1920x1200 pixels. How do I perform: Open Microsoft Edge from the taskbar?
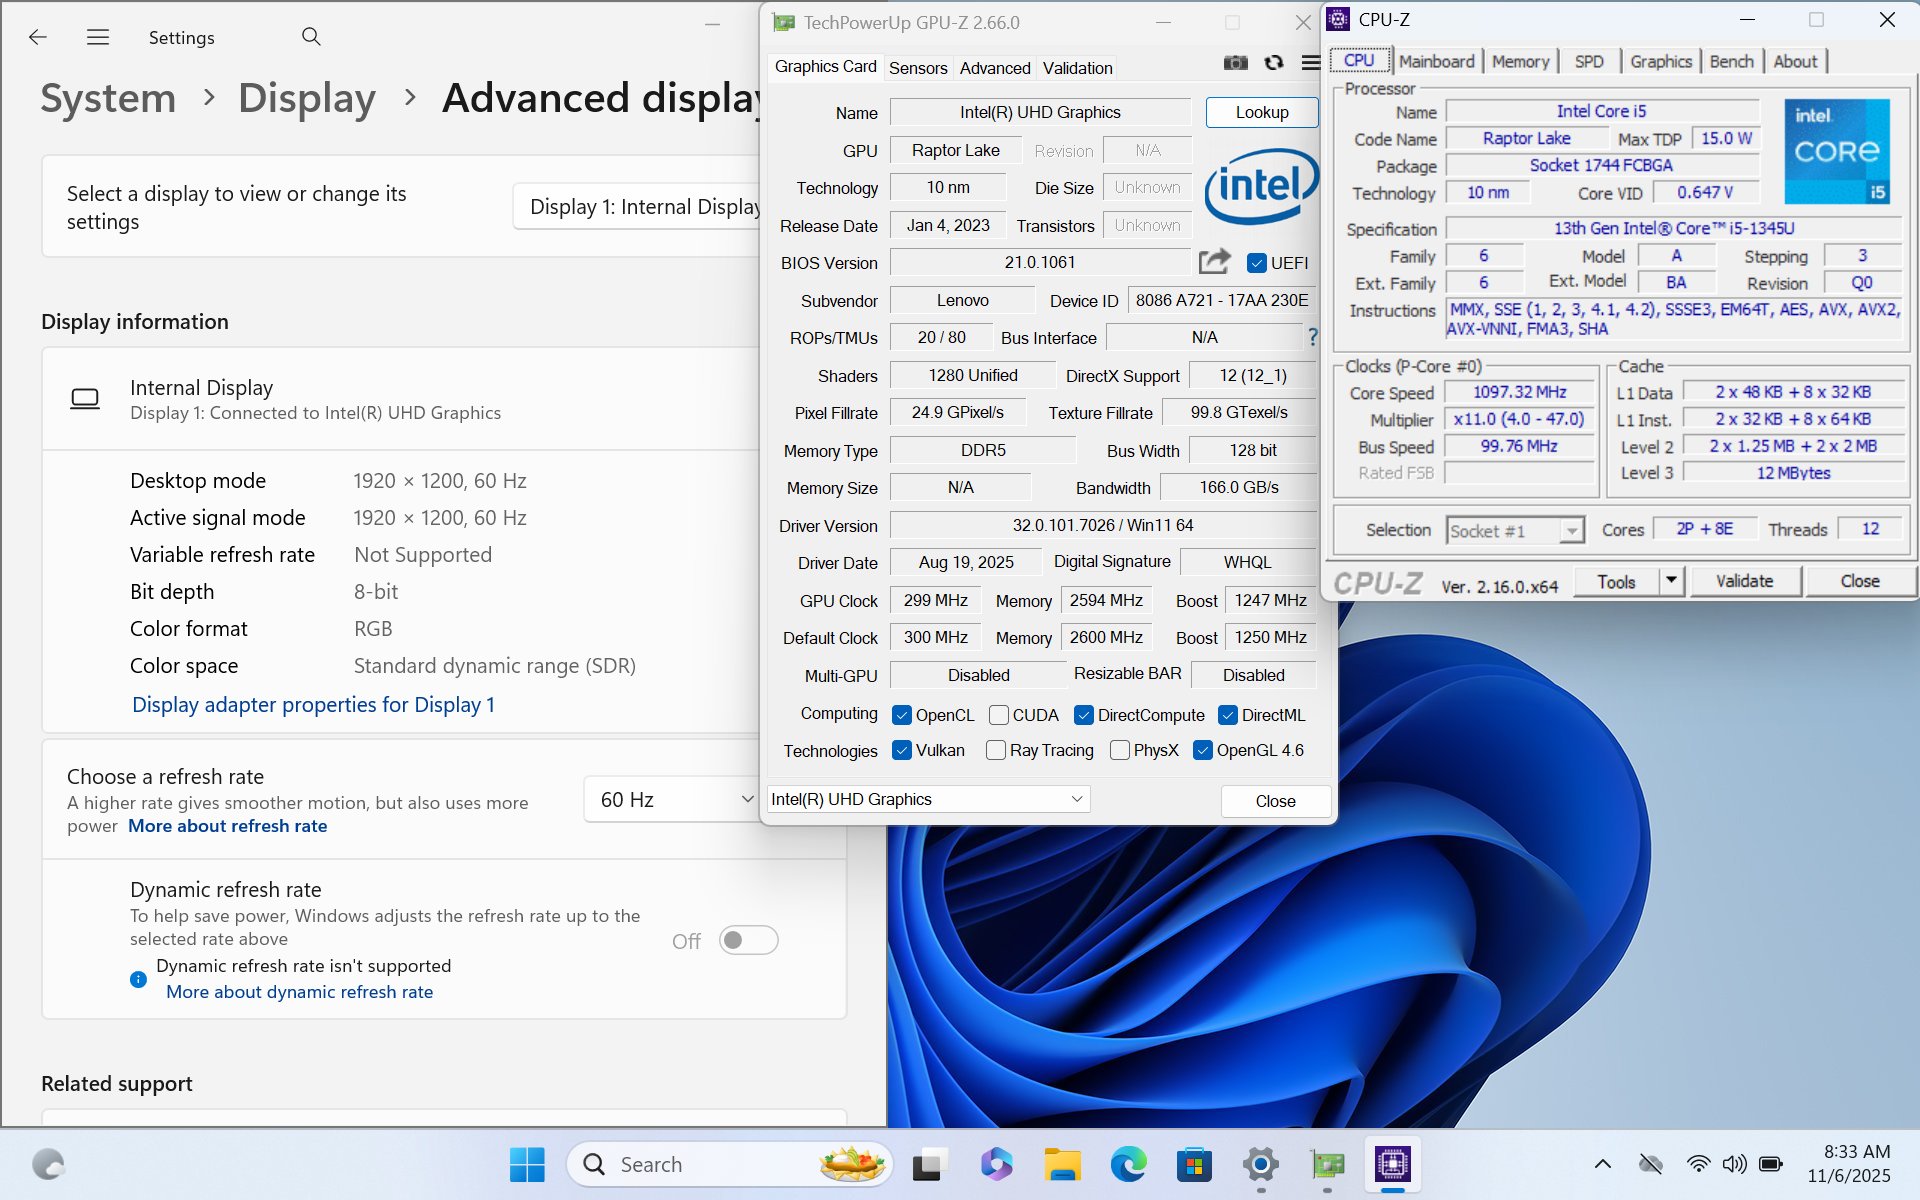coord(1128,1164)
